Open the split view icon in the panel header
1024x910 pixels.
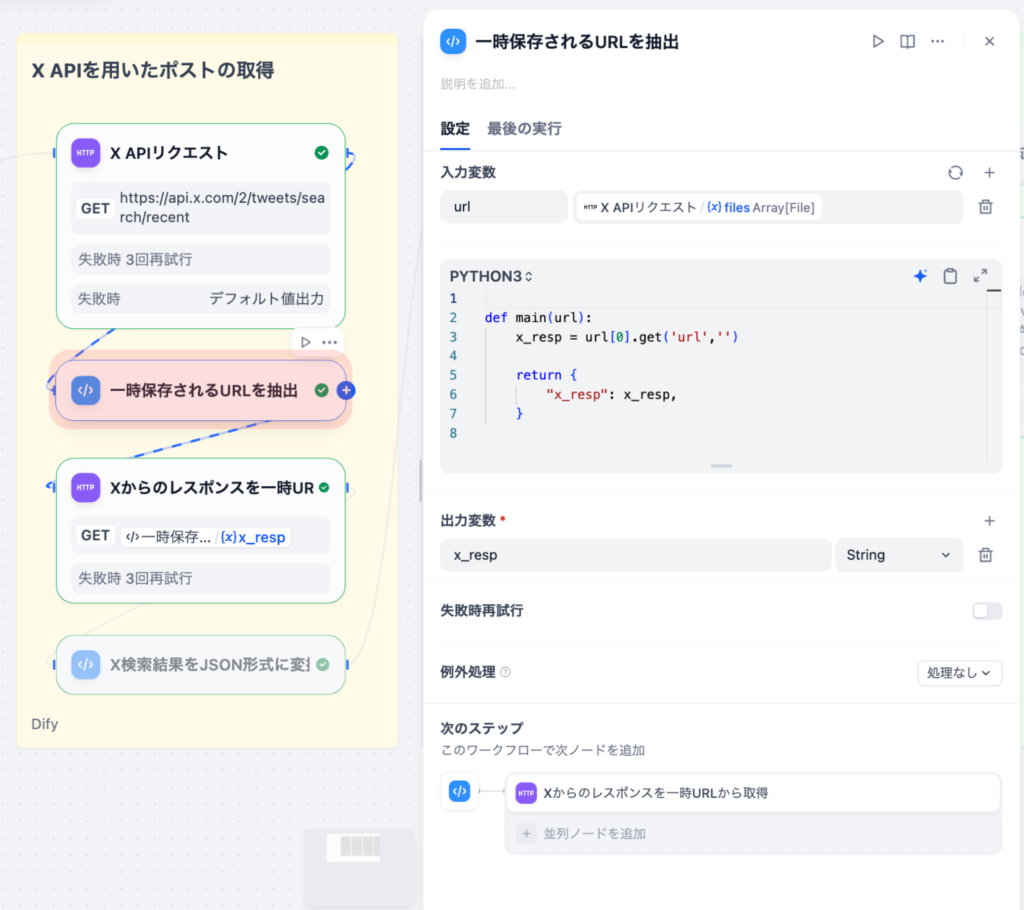(x=907, y=41)
